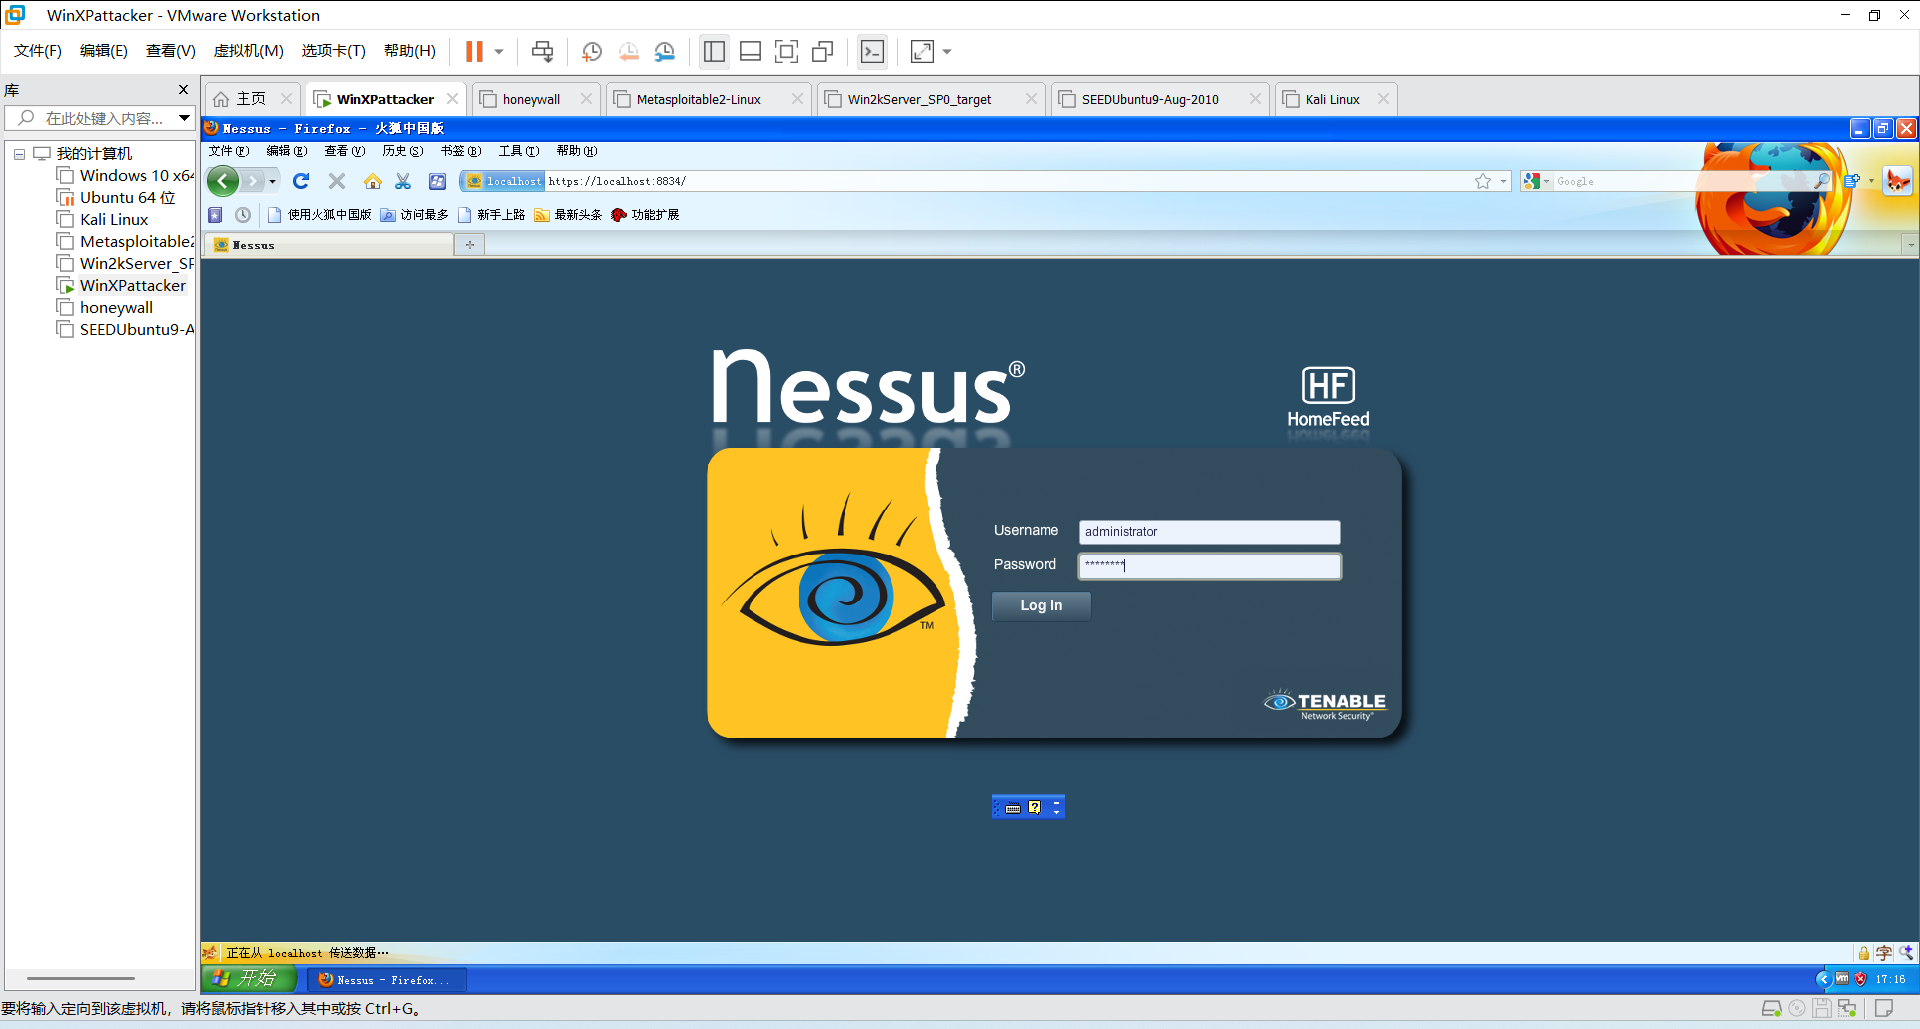The height and width of the screenshot is (1029, 1920).
Task: Click the 字 icon in Firefox status bar
Action: pos(1884,953)
